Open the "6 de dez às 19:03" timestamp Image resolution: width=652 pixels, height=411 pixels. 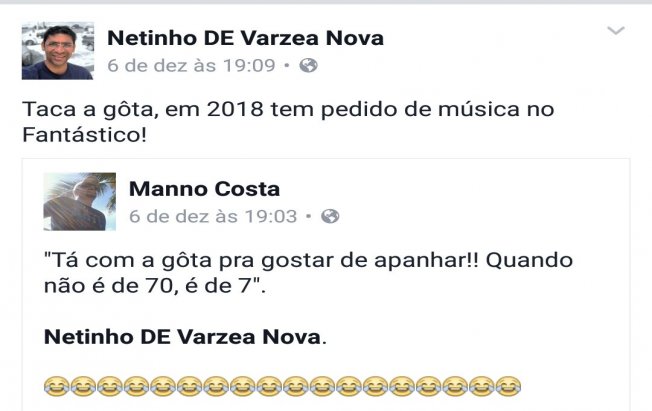[213, 216]
